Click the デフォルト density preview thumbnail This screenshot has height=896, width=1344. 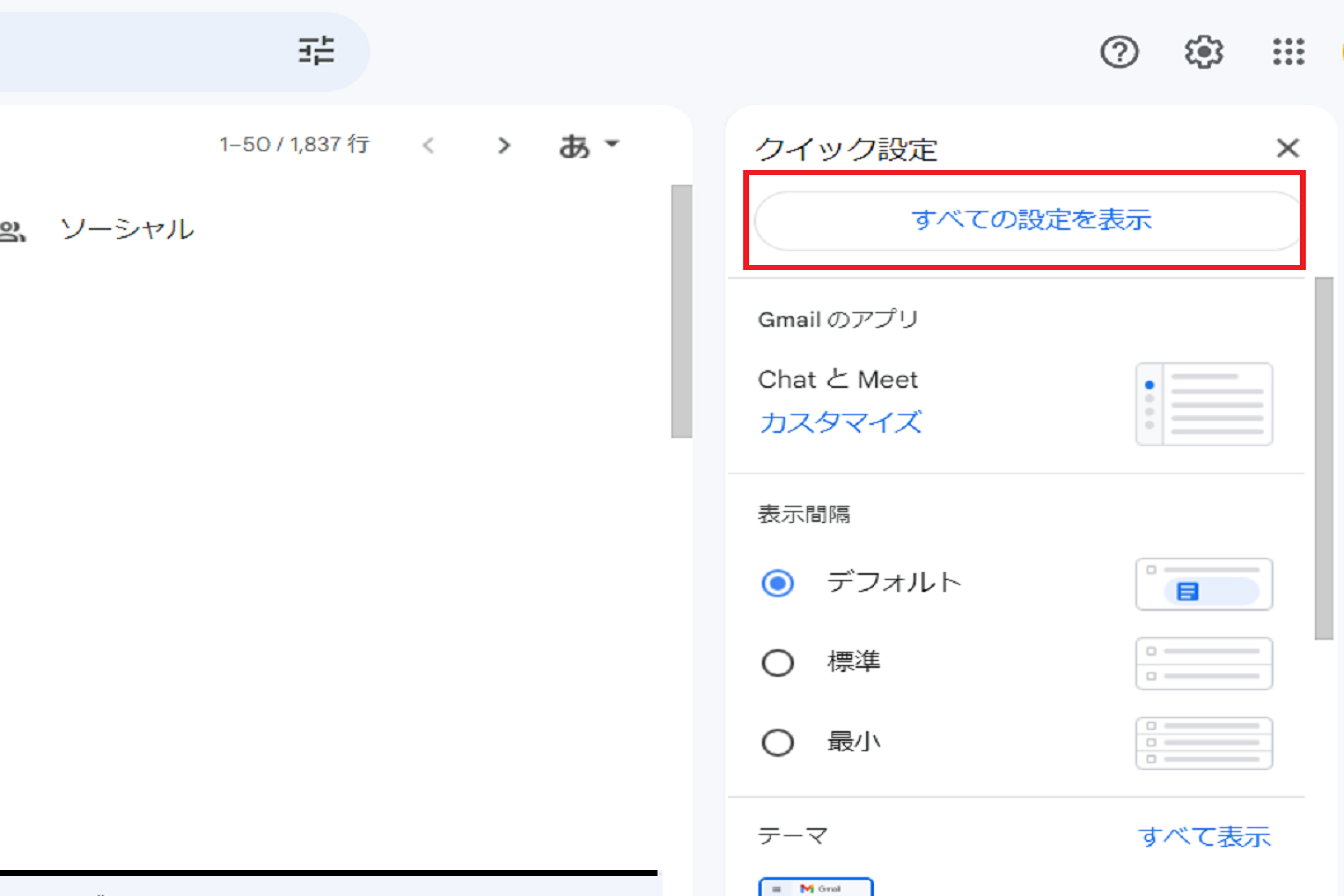(x=1204, y=584)
